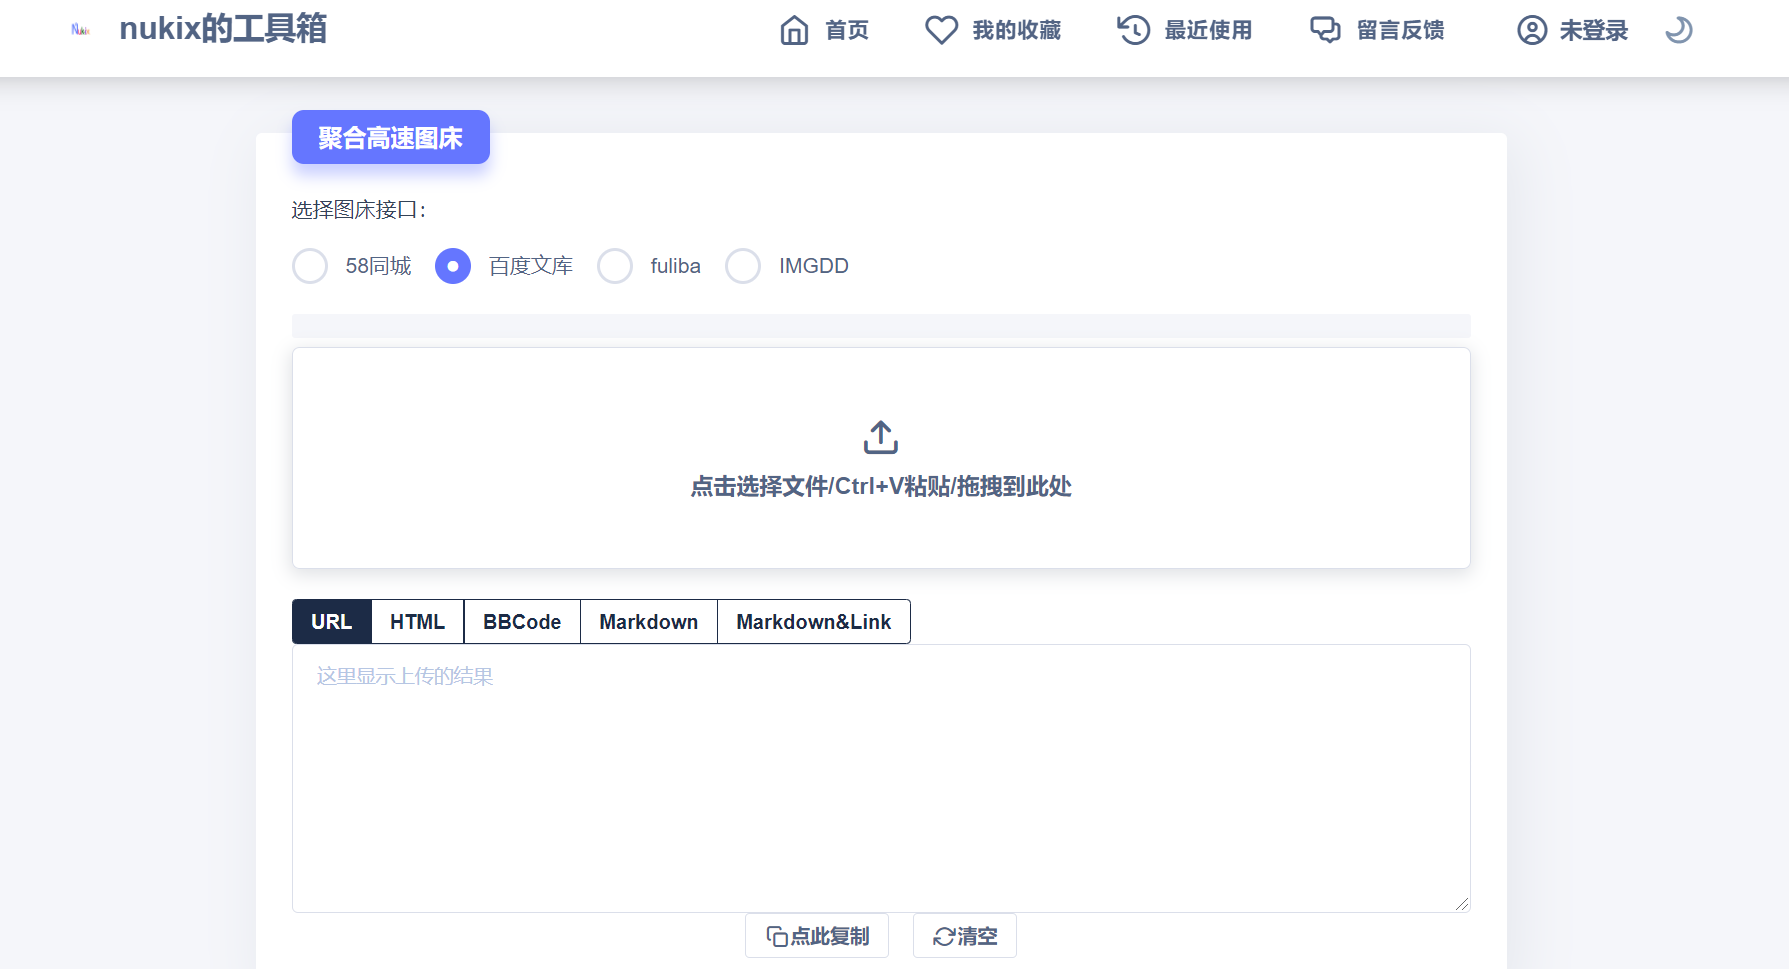Image resolution: width=1789 pixels, height=969 pixels.
Task: Click the 聚合高速图床 title badge
Action: click(x=390, y=138)
